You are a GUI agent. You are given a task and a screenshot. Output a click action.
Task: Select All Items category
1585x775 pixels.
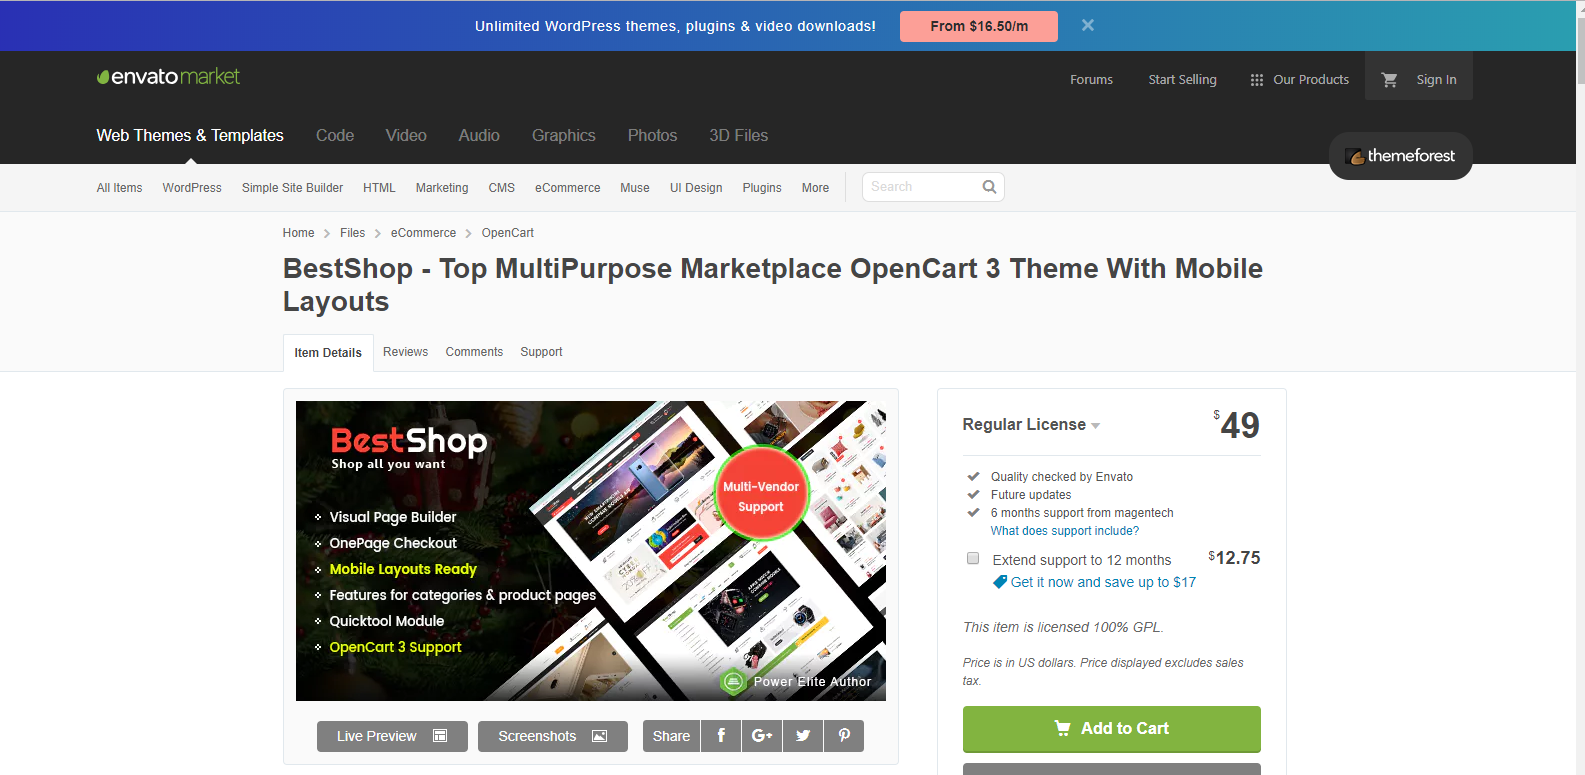click(x=119, y=188)
